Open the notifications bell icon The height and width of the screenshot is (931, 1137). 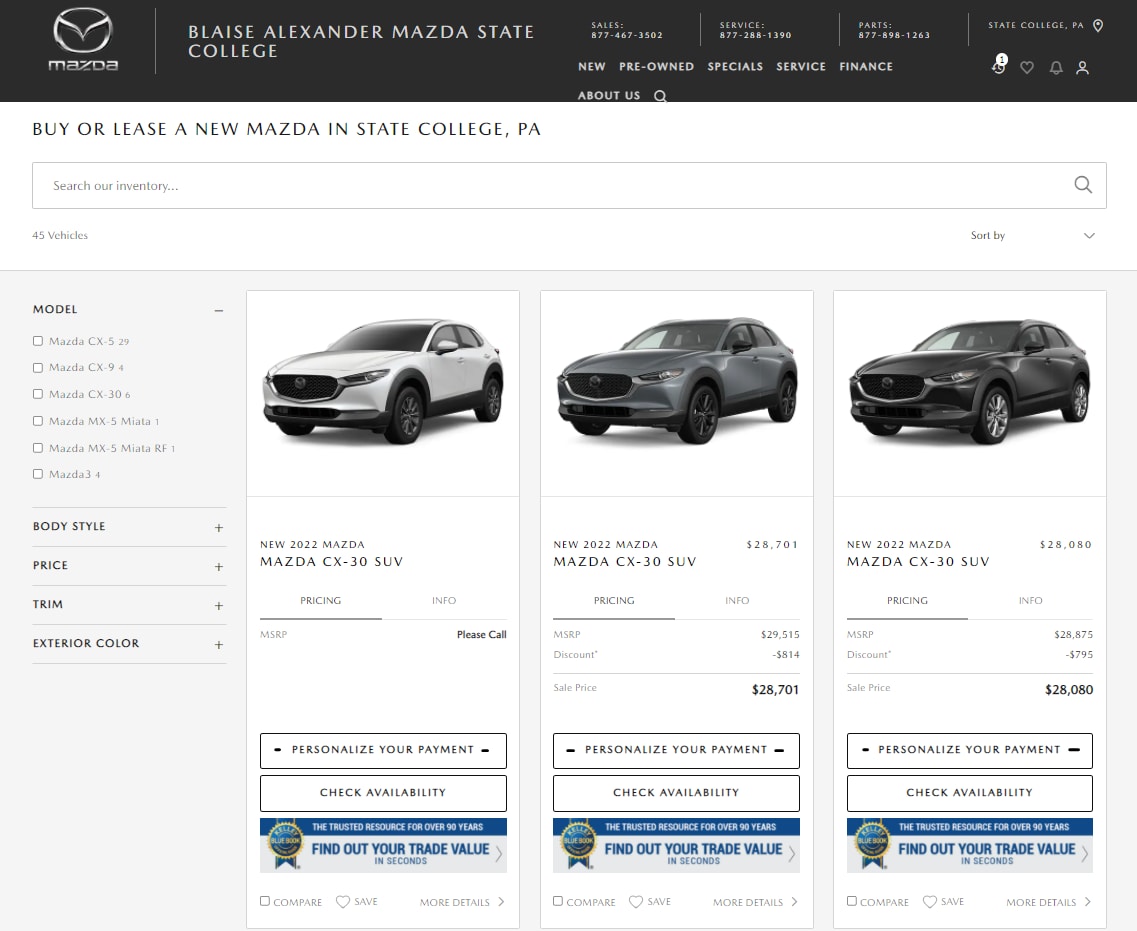[1055, 68]
